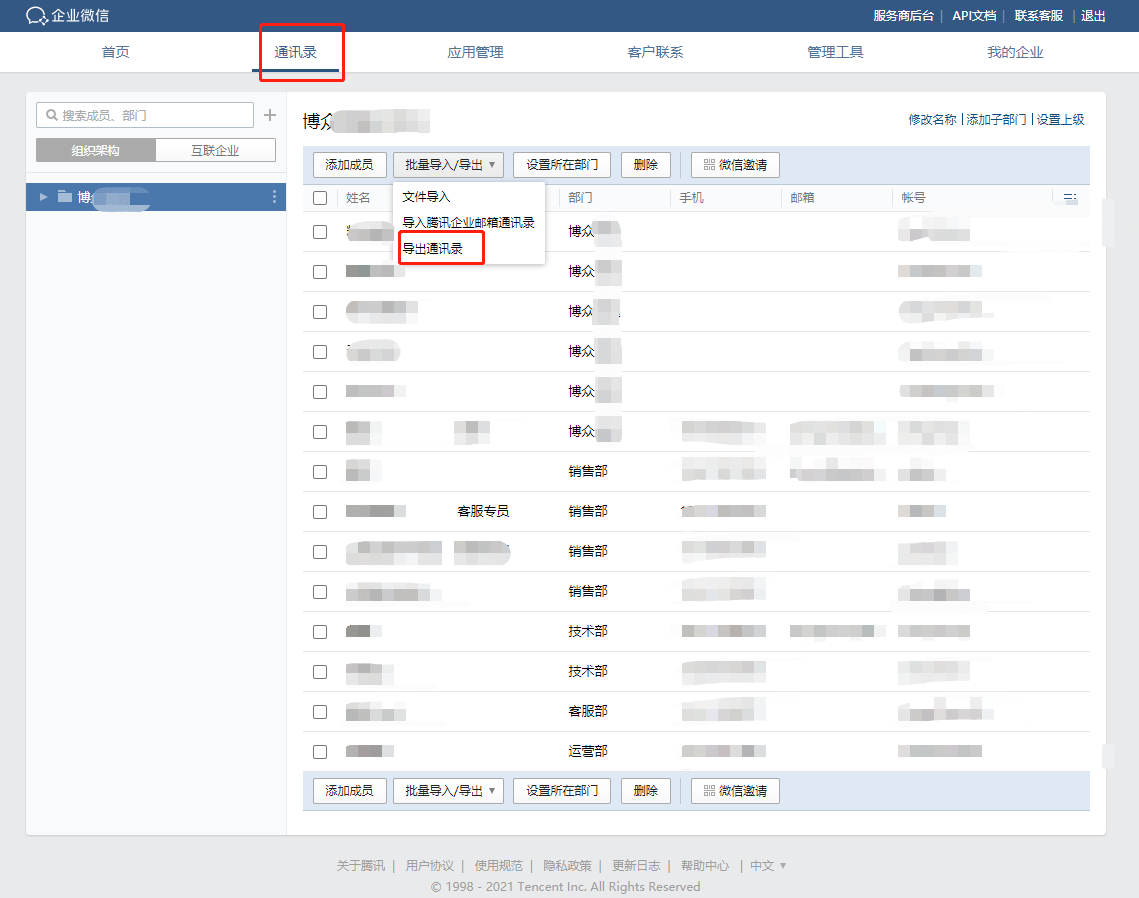Open the API文档 link
This screenshot has height=898, width=1139.
(x=973, y=16)
